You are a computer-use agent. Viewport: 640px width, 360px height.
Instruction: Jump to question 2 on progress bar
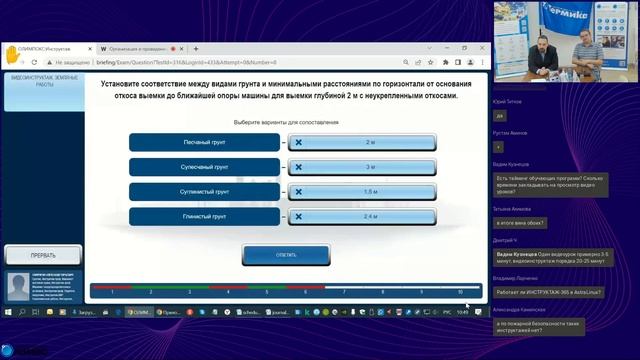pos(151,292)
